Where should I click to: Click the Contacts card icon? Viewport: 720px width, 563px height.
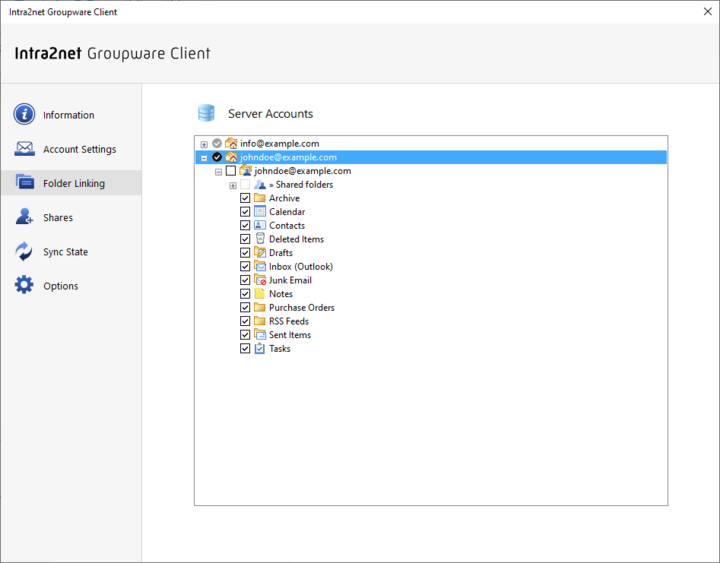point(260,225)
